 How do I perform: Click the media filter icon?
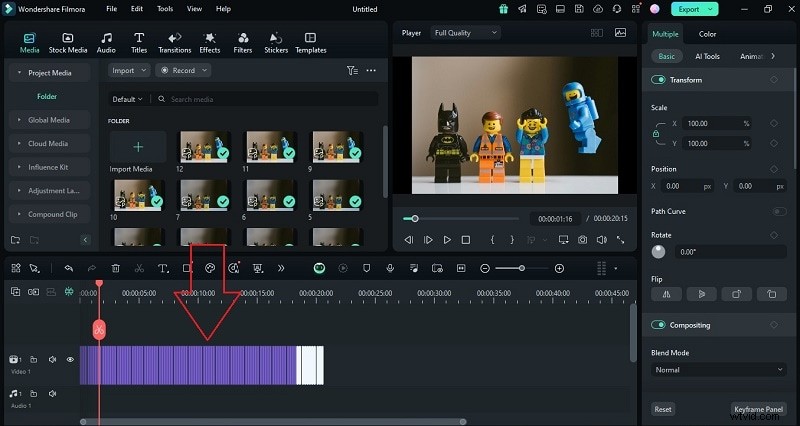point(352,70)
